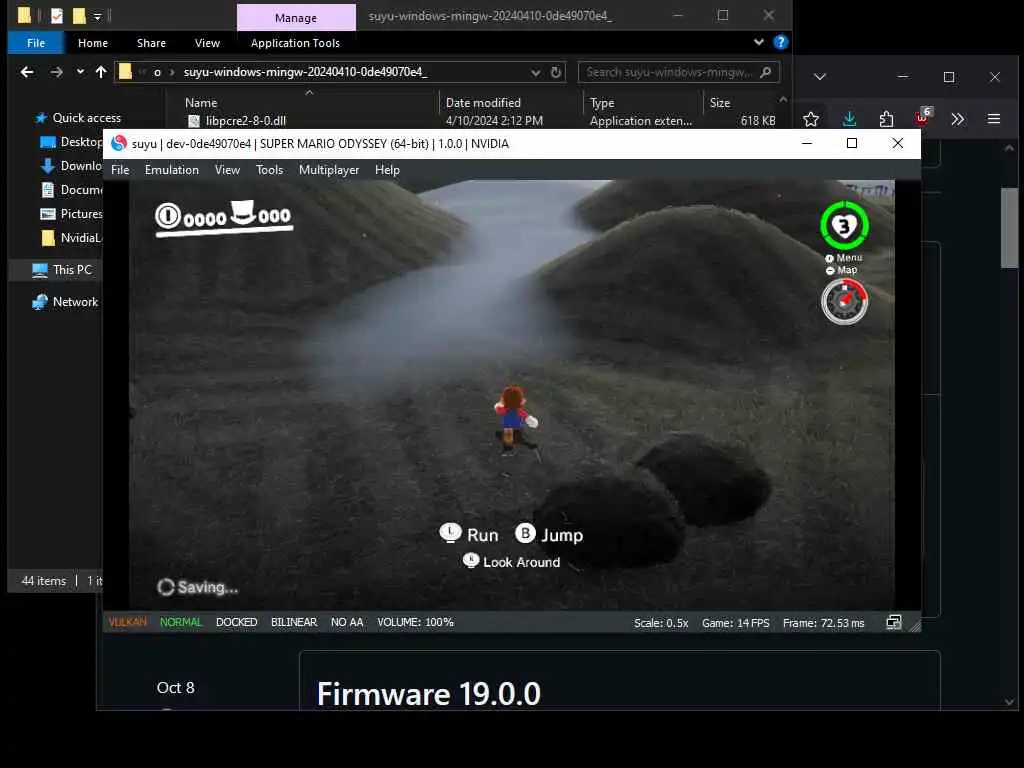The height and width of the screenshot is (768, 1024).
Task: Refresh the Explorer folder view
Action: click(556, 72)
